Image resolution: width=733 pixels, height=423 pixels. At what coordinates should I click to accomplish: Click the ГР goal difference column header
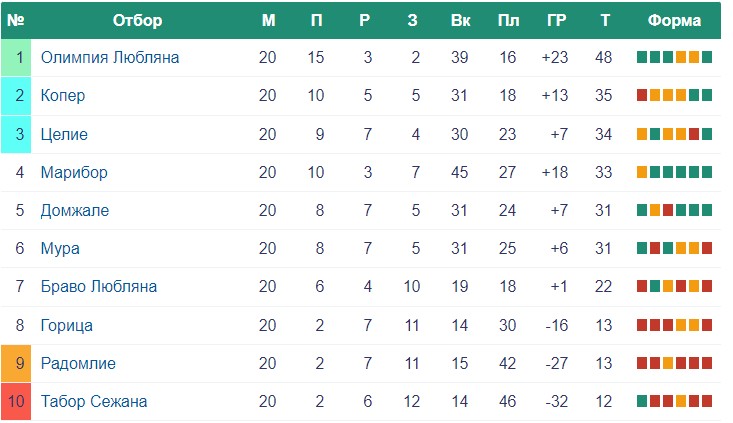click(556, 21)
